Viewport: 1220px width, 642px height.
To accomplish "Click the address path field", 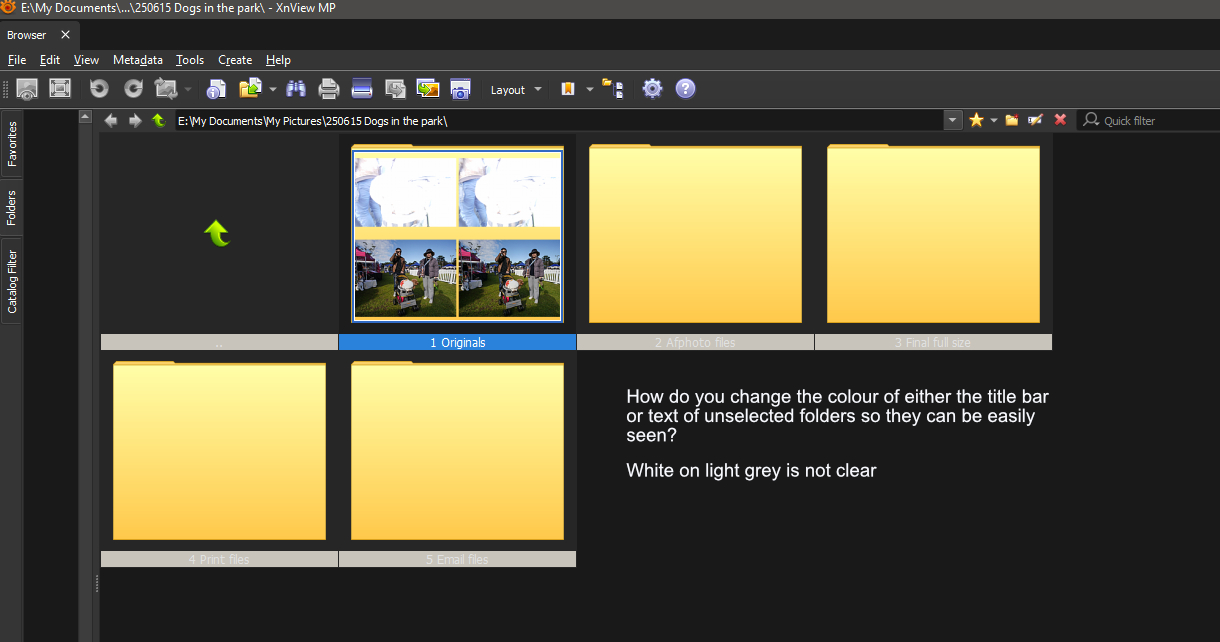I will point(560,120).
